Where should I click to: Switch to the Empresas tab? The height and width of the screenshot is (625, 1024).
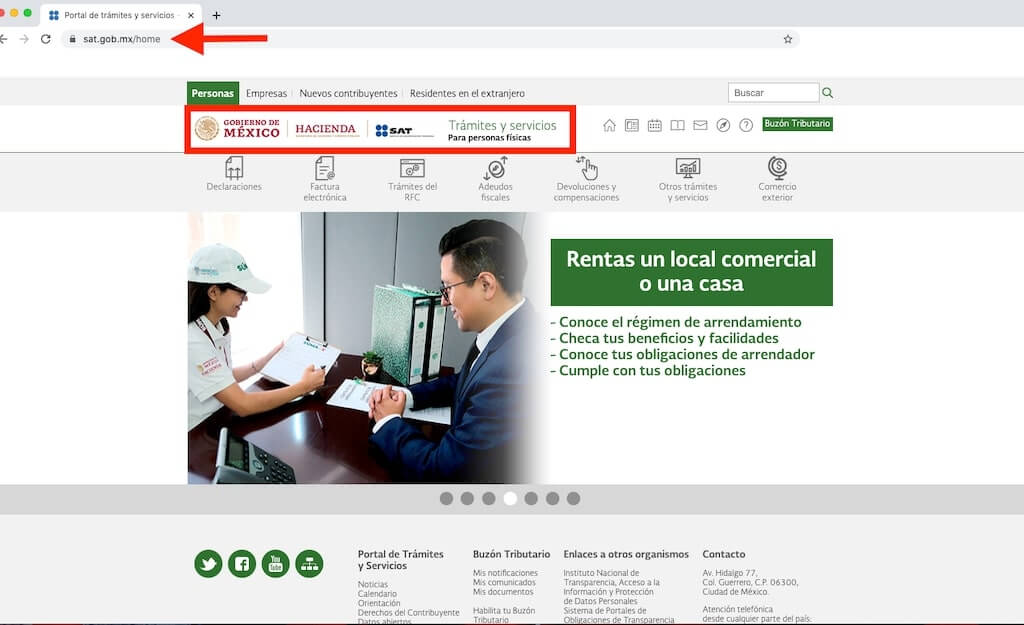pos(266,93)
